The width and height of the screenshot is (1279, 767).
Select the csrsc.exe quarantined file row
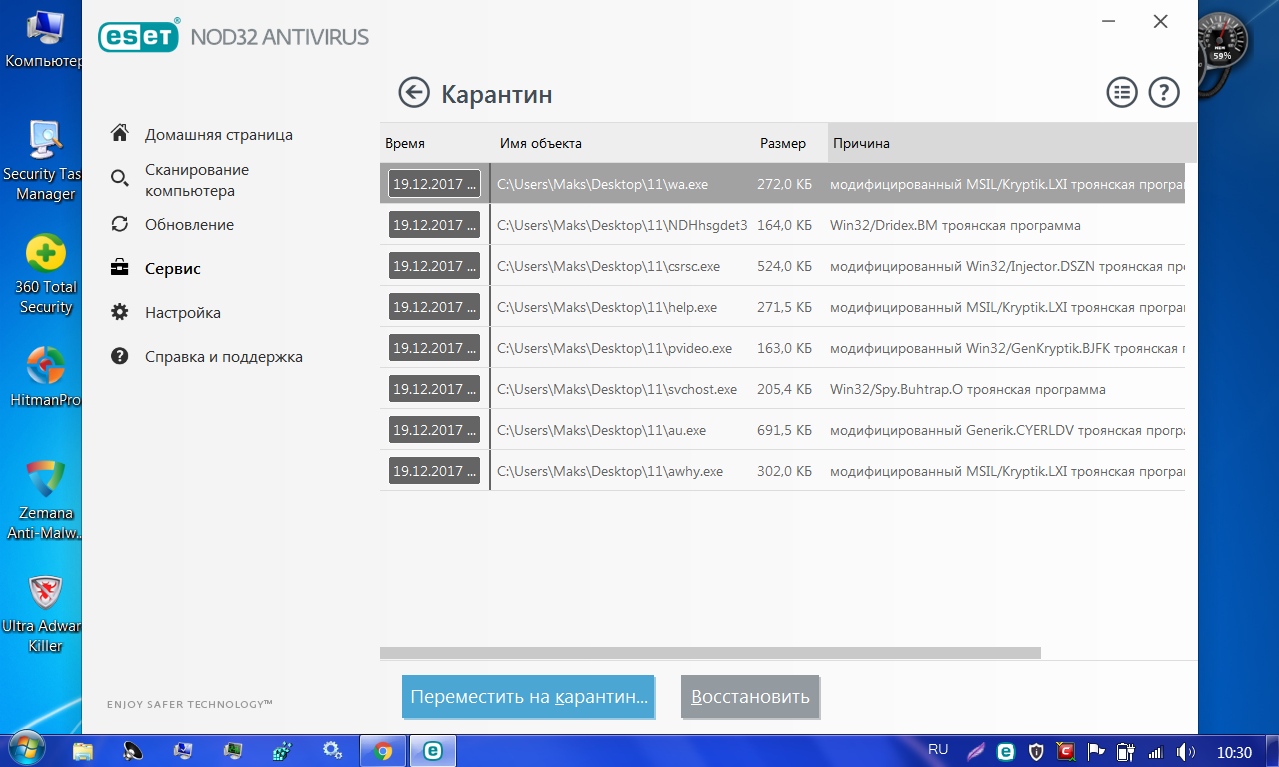782,266
